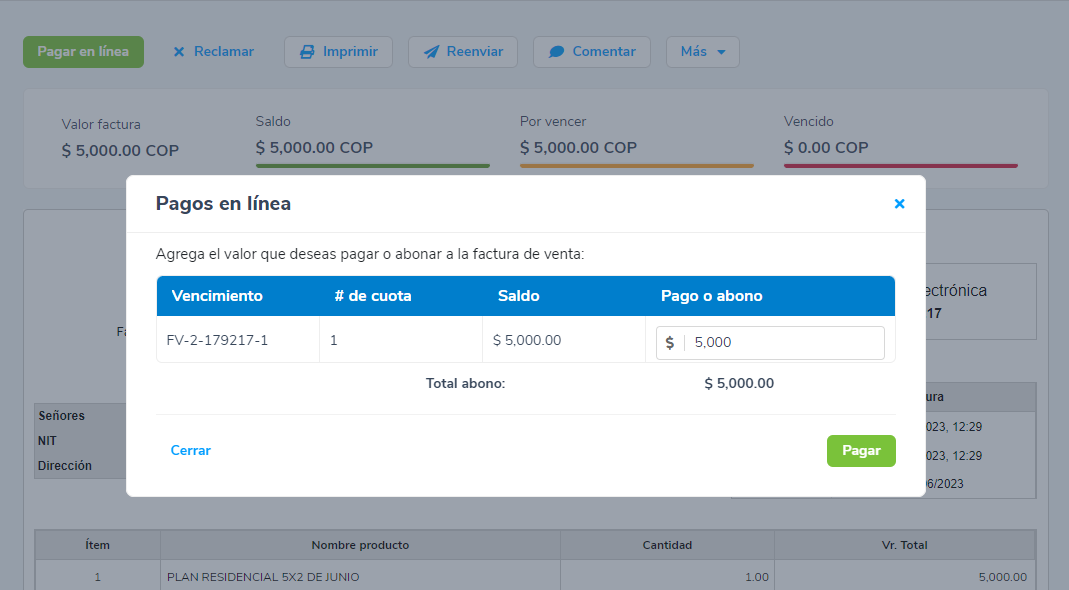Viewport: 1069px width, 590px height.
Task: Click the Por vencer amount
Action: click(578, 148)
